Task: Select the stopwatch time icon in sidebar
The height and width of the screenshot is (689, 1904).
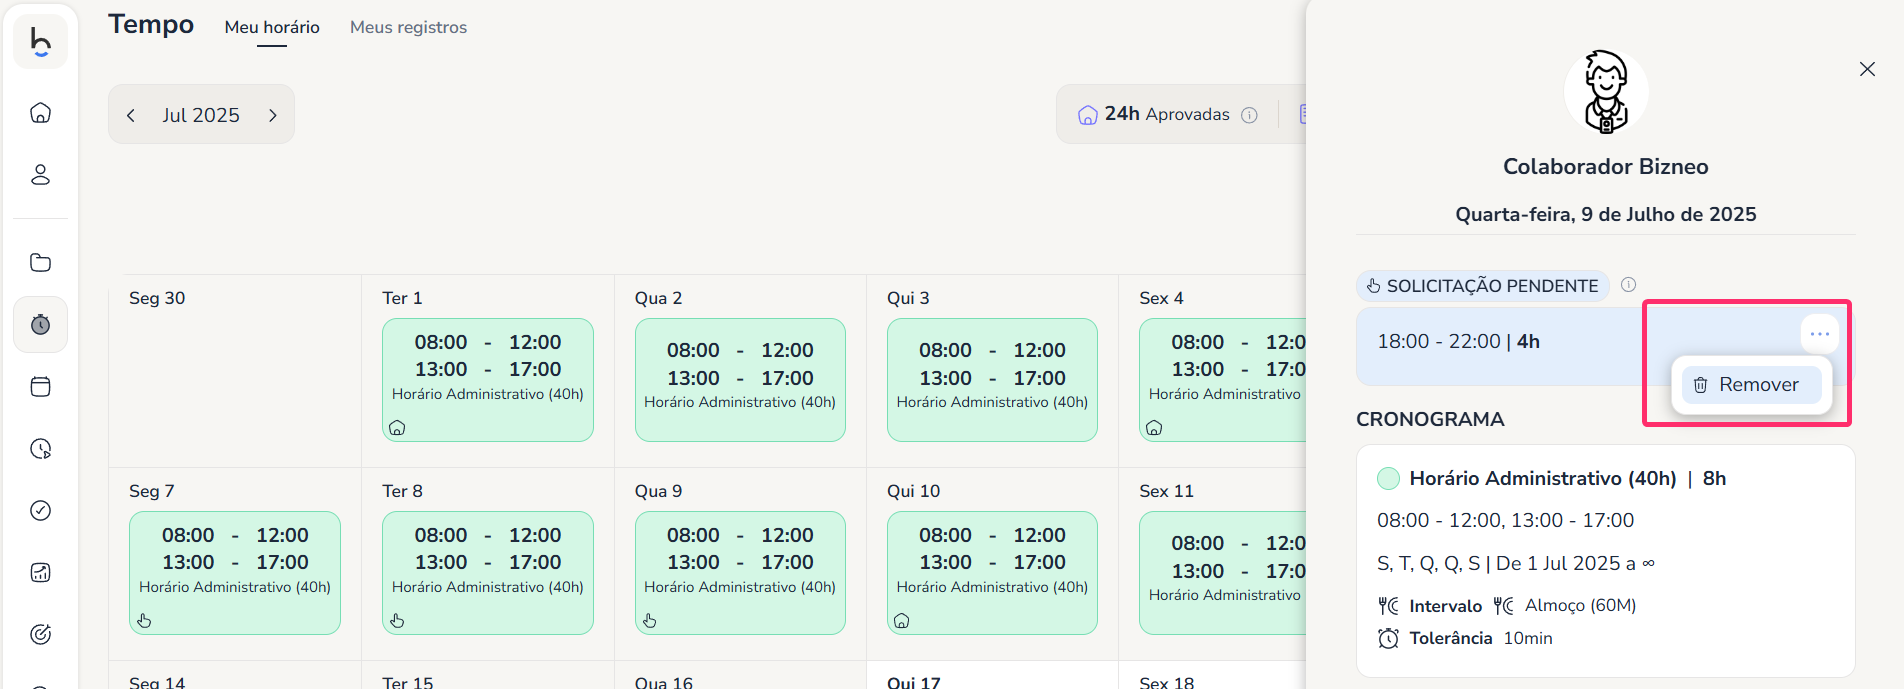Action: coord(40,325)
